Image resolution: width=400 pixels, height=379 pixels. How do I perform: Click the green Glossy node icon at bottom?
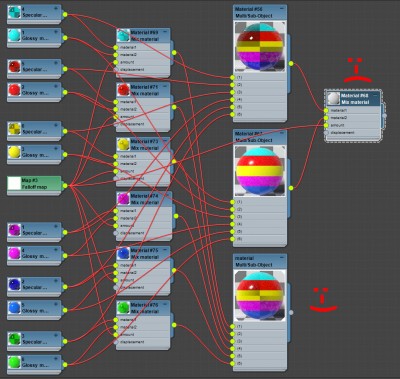tap(14, 362)
